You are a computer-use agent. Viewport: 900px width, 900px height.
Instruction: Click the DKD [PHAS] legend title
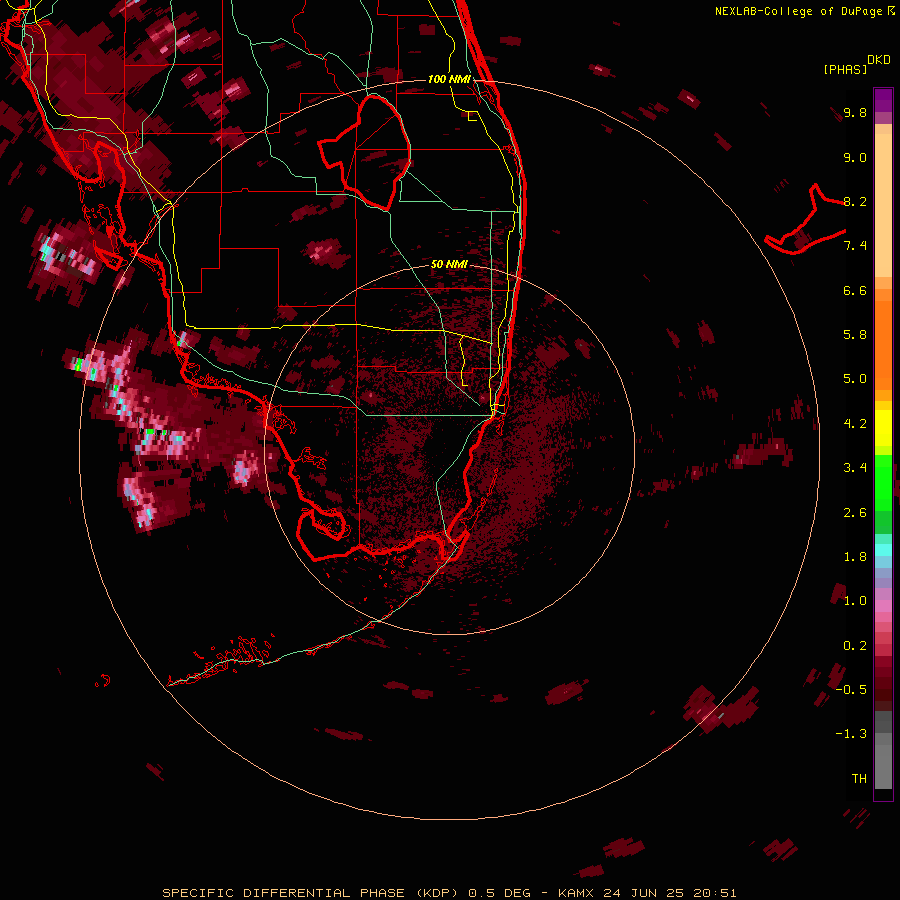(x=856, y=64)
